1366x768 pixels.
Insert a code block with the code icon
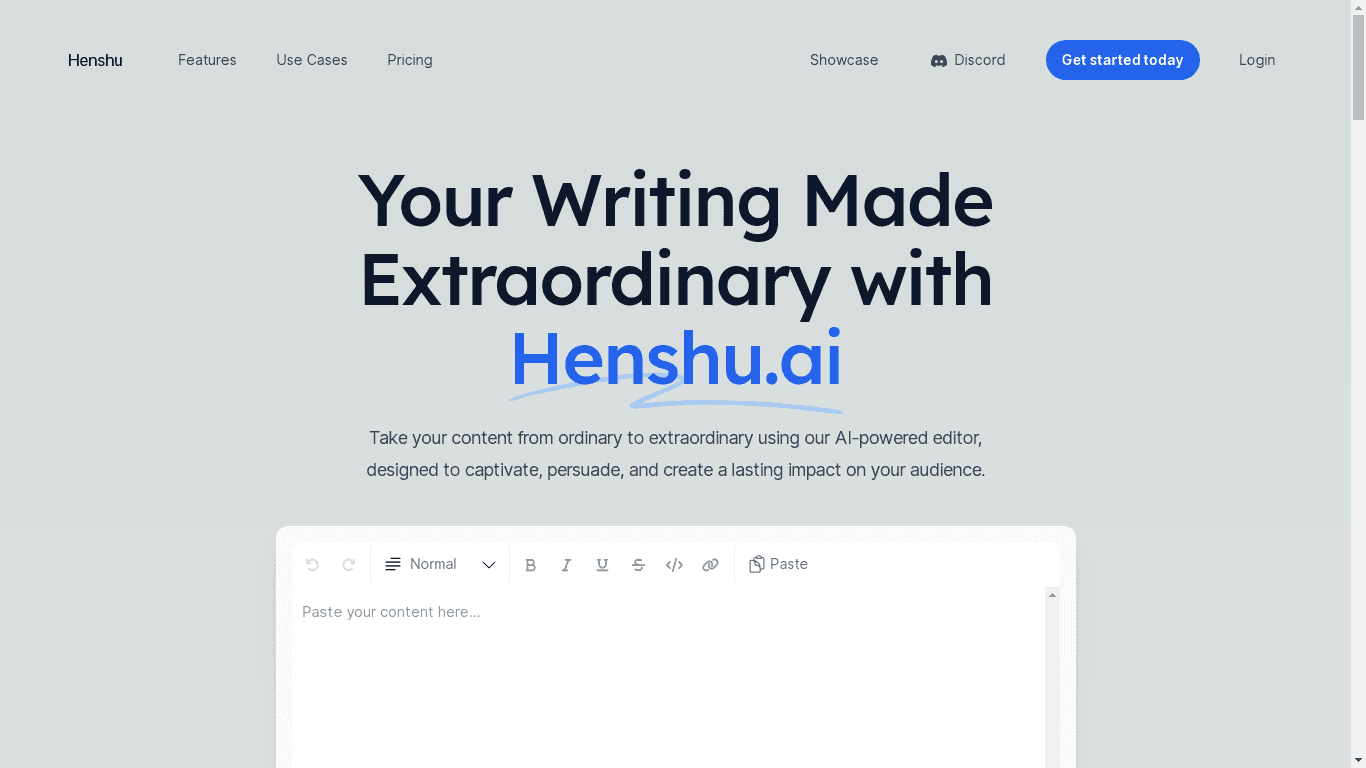[x=674, y=565]
